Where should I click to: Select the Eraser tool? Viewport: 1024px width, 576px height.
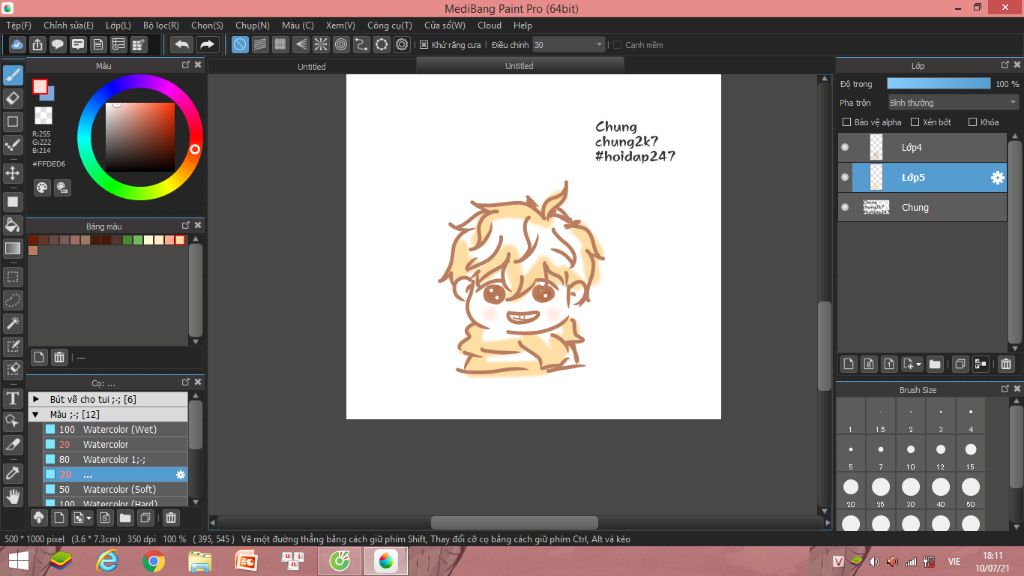click(12, 99)
